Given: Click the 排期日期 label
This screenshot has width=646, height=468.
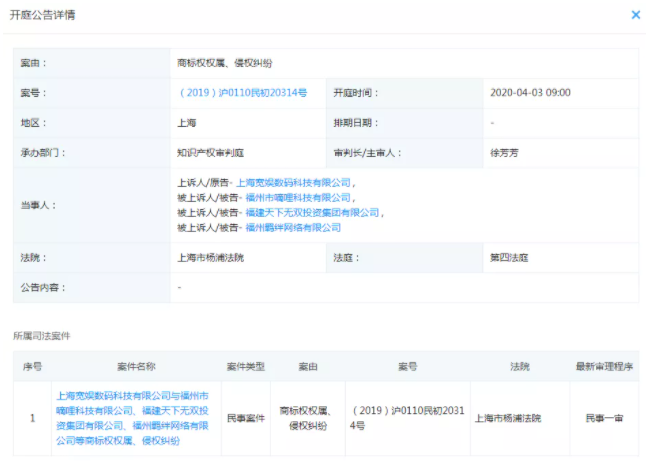Looking at the screenshot, I should click(x=356, y=123).
